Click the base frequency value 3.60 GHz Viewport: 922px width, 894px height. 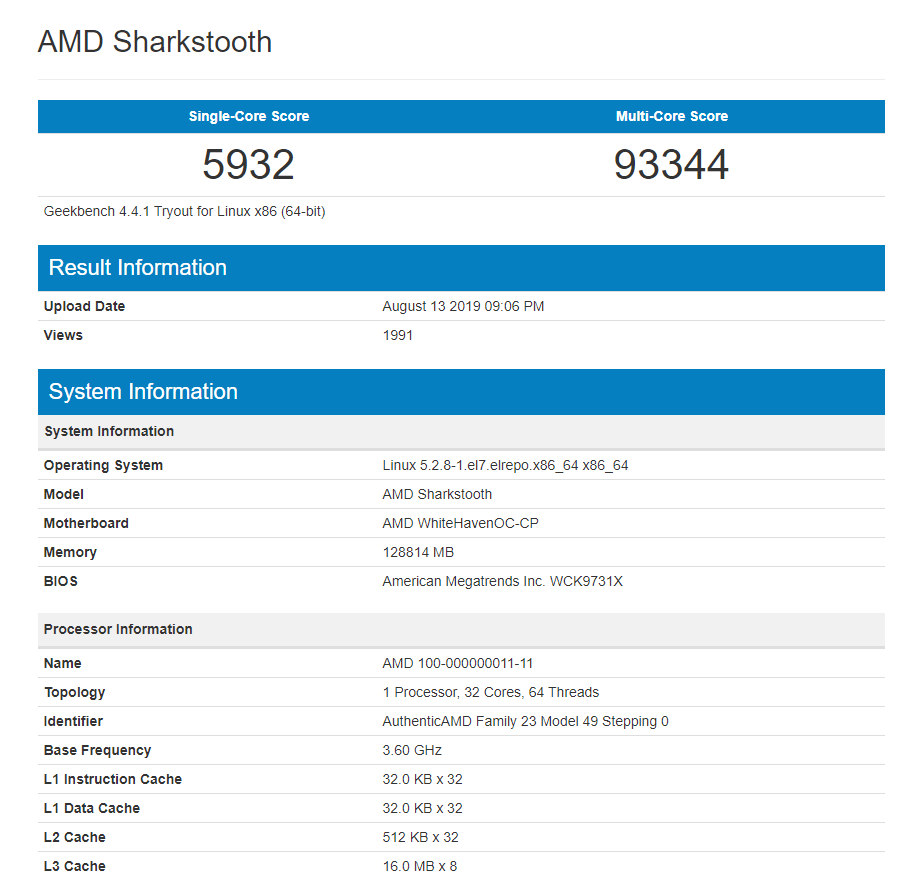pos(412,750)
